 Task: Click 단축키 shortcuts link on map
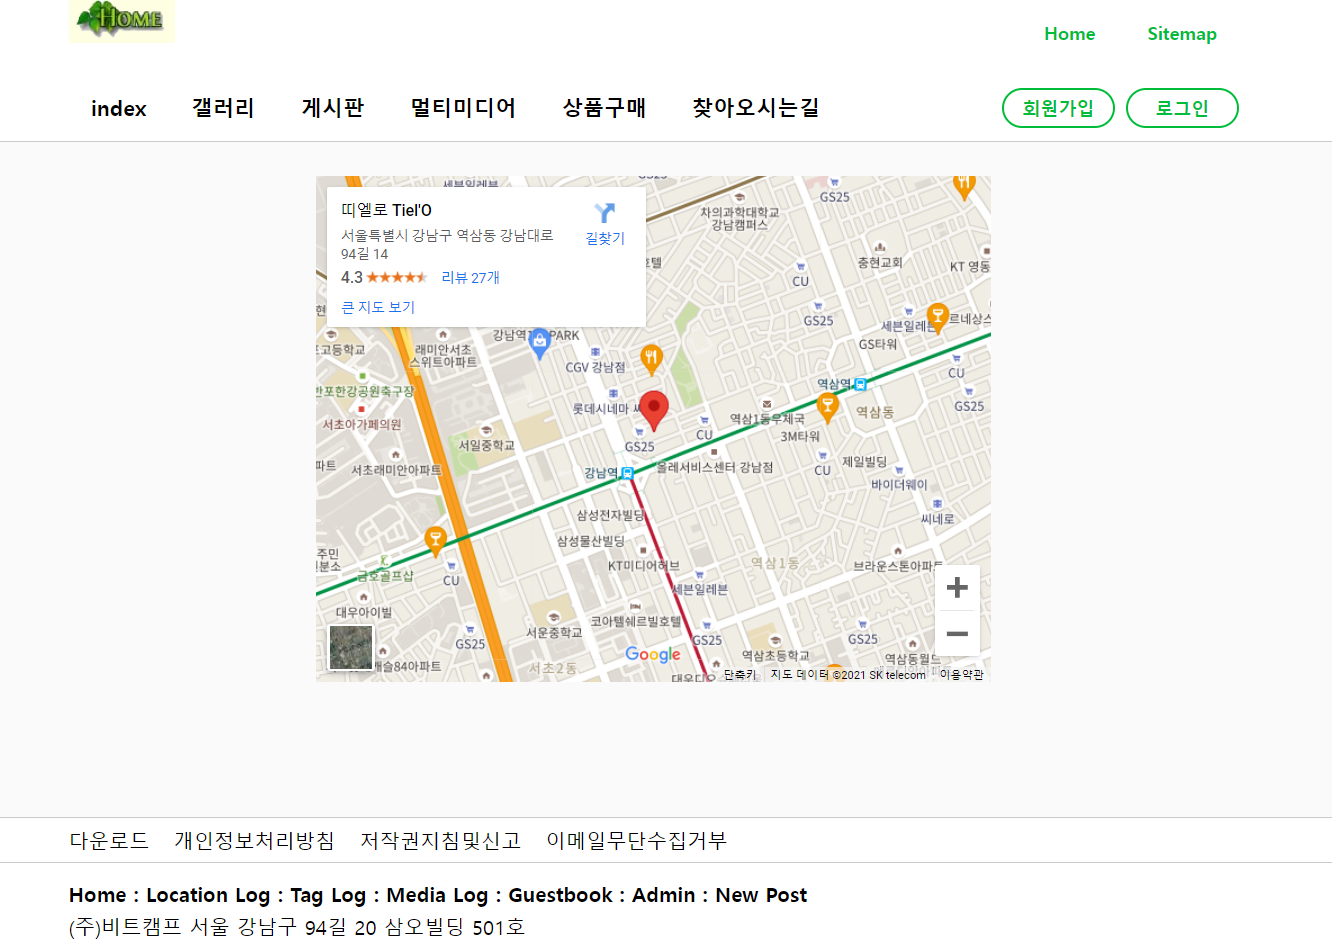tap(740, 675)
